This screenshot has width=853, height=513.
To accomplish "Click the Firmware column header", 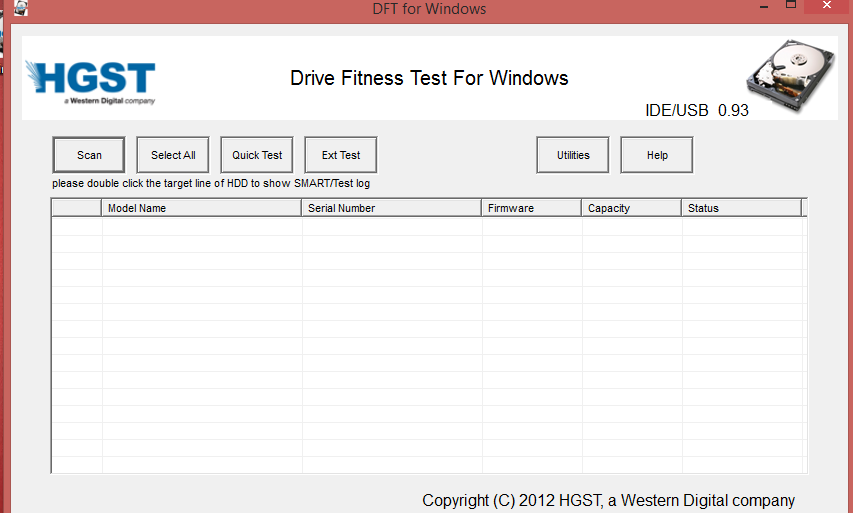I will click(x=531, y=208).
